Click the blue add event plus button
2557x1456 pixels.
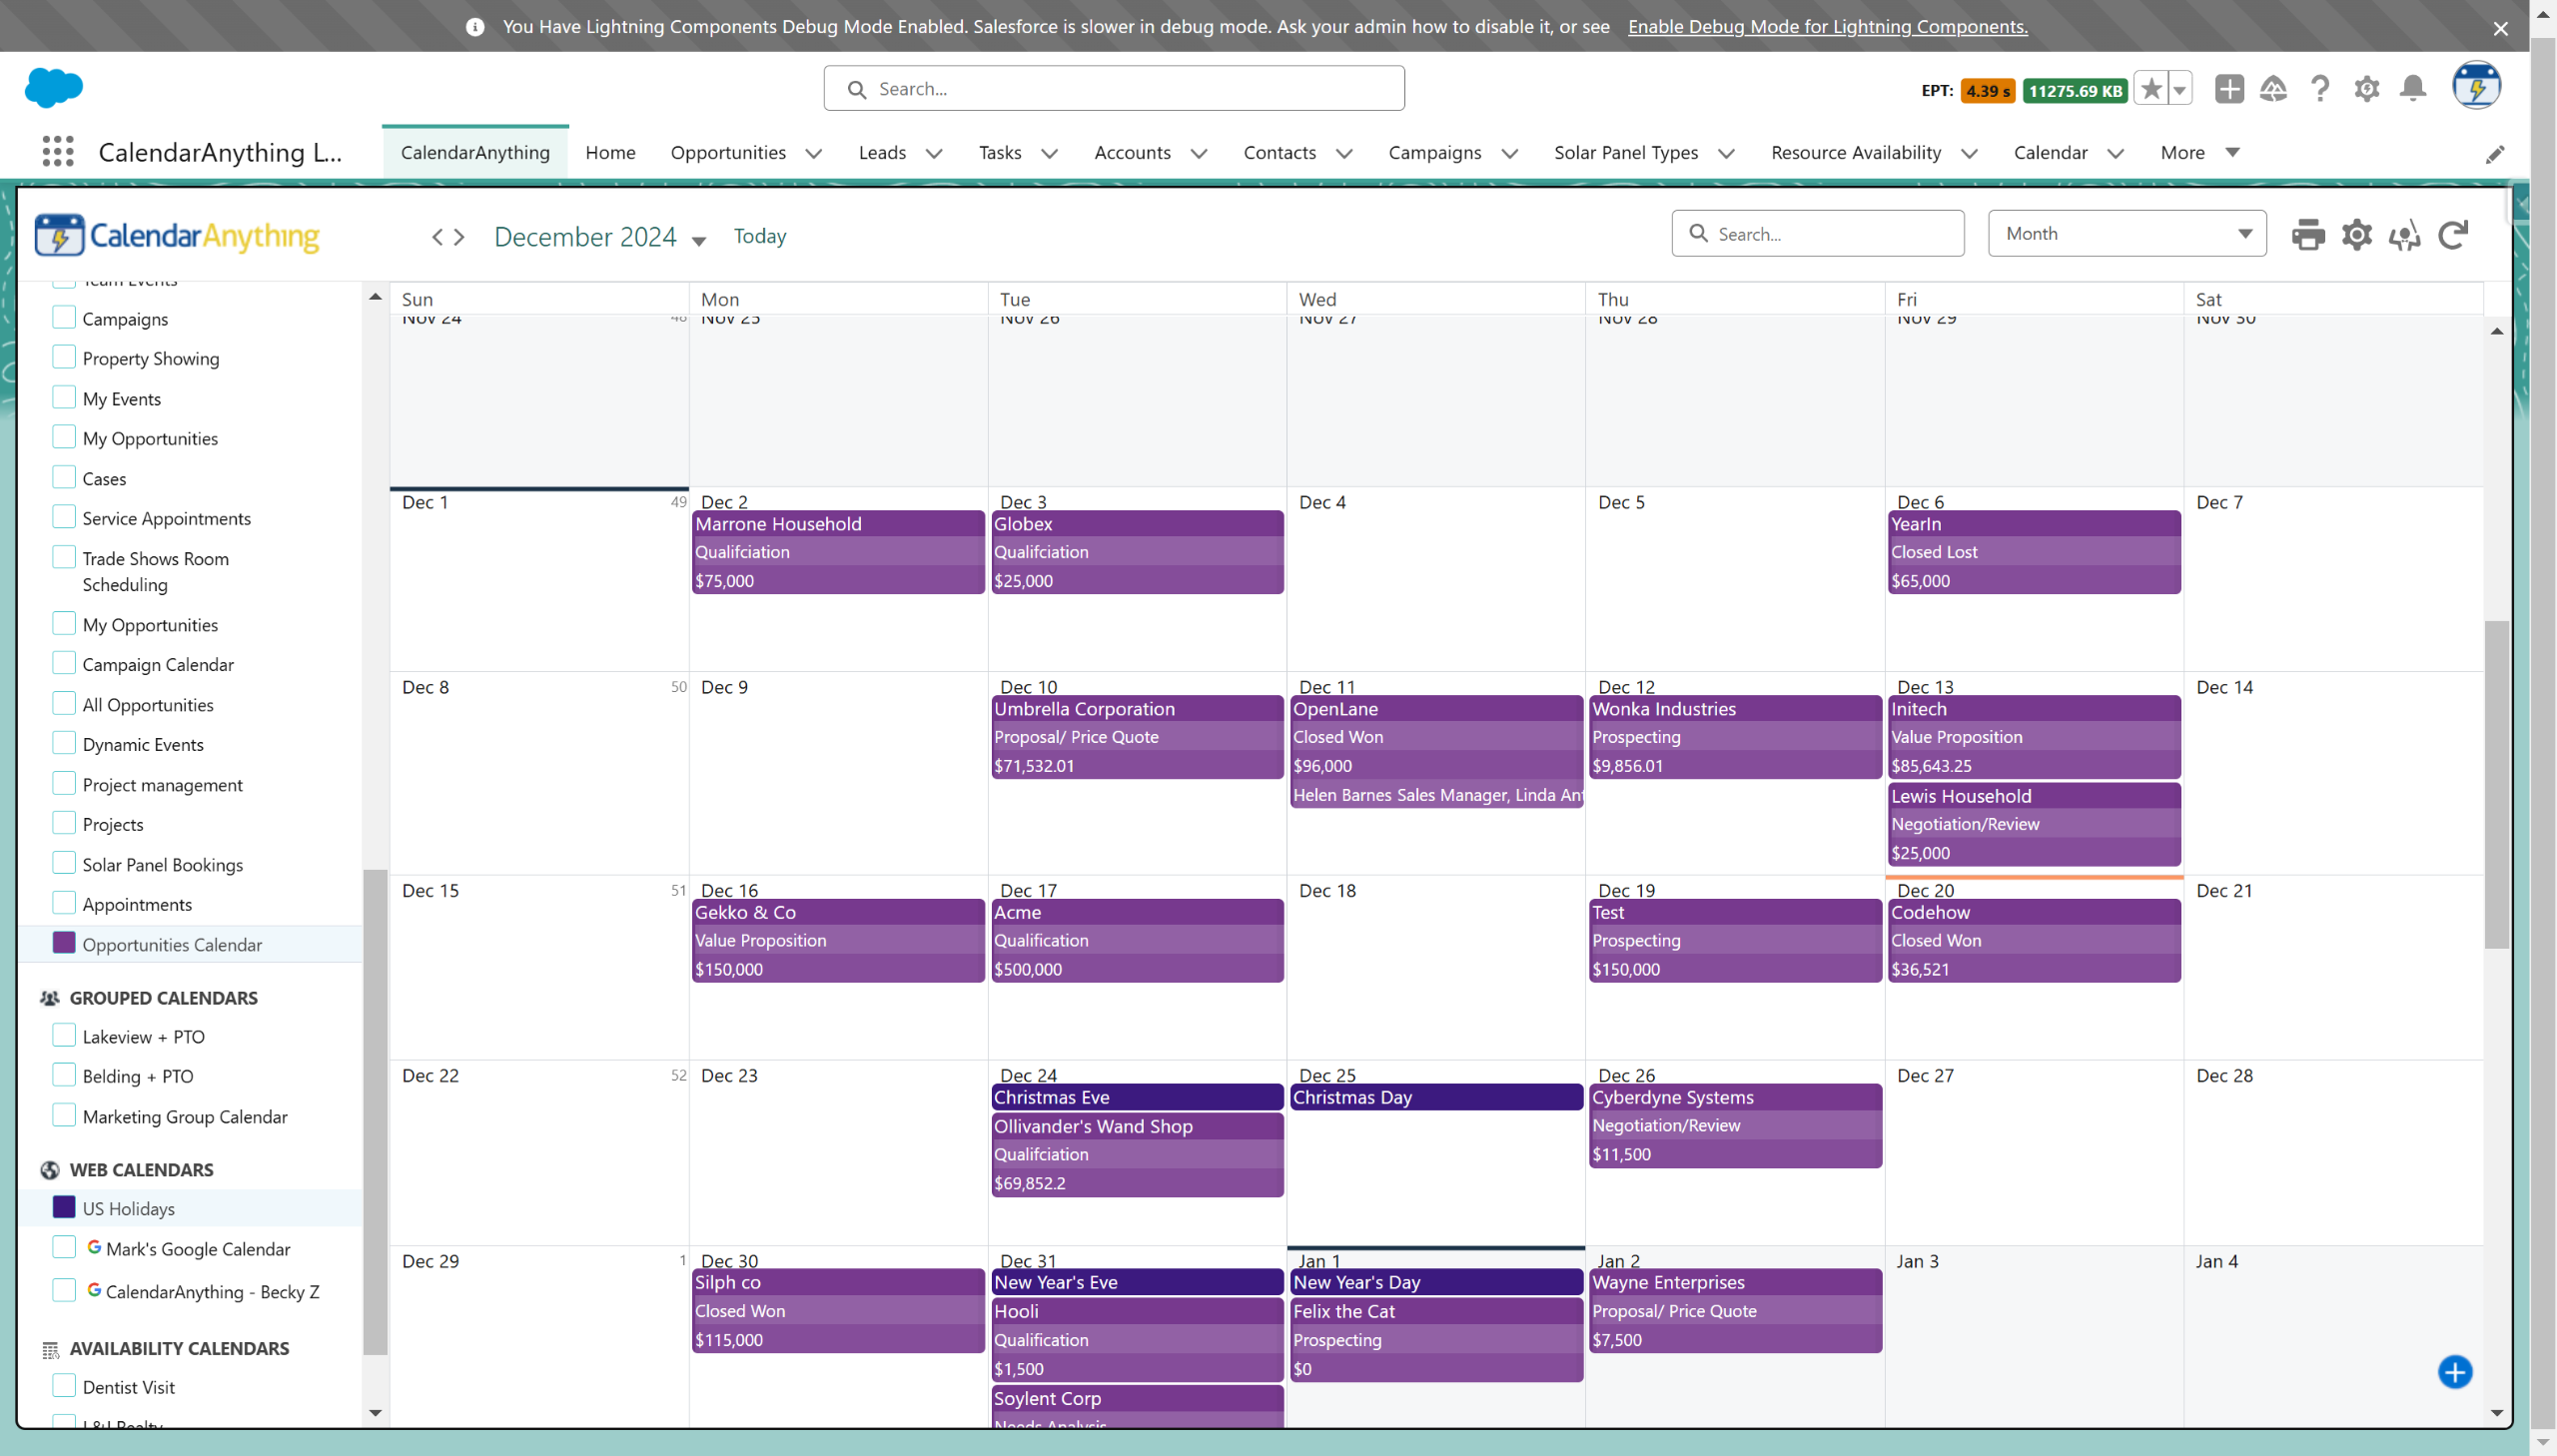[x=2454, y=1372]
